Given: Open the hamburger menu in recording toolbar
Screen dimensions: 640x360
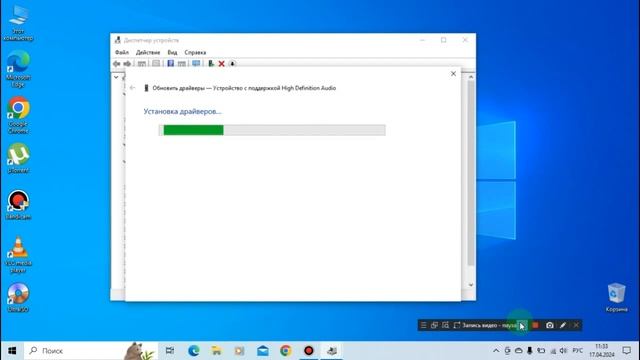Looking at the screenshot, I should (x=423, y=325).
